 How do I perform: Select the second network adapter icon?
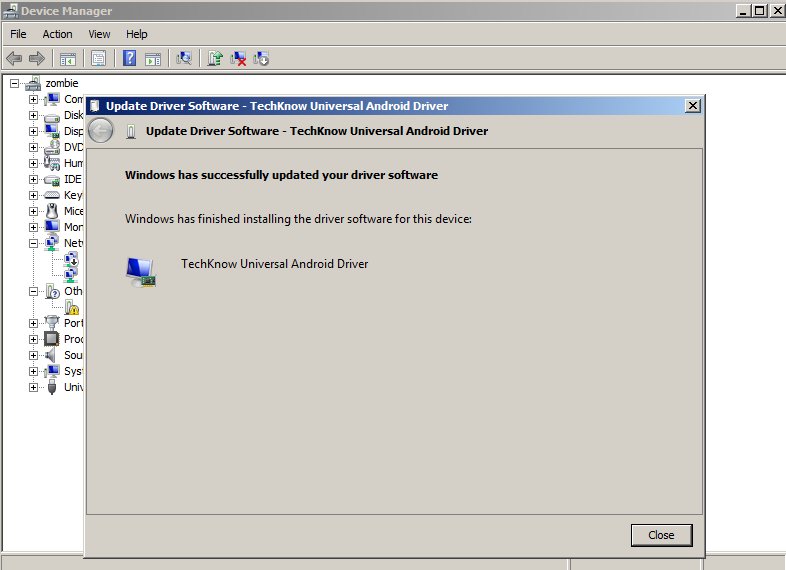click(71, 275)
